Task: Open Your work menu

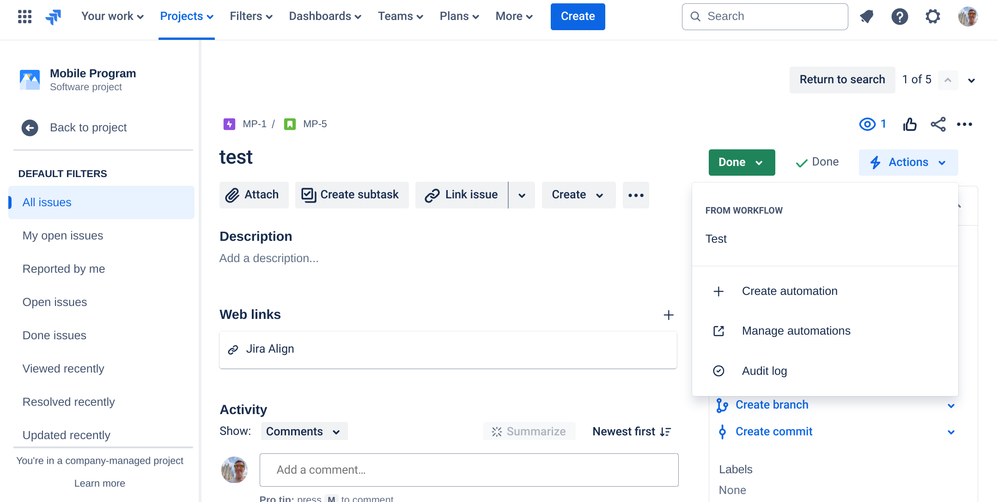Action: [112, 17]
